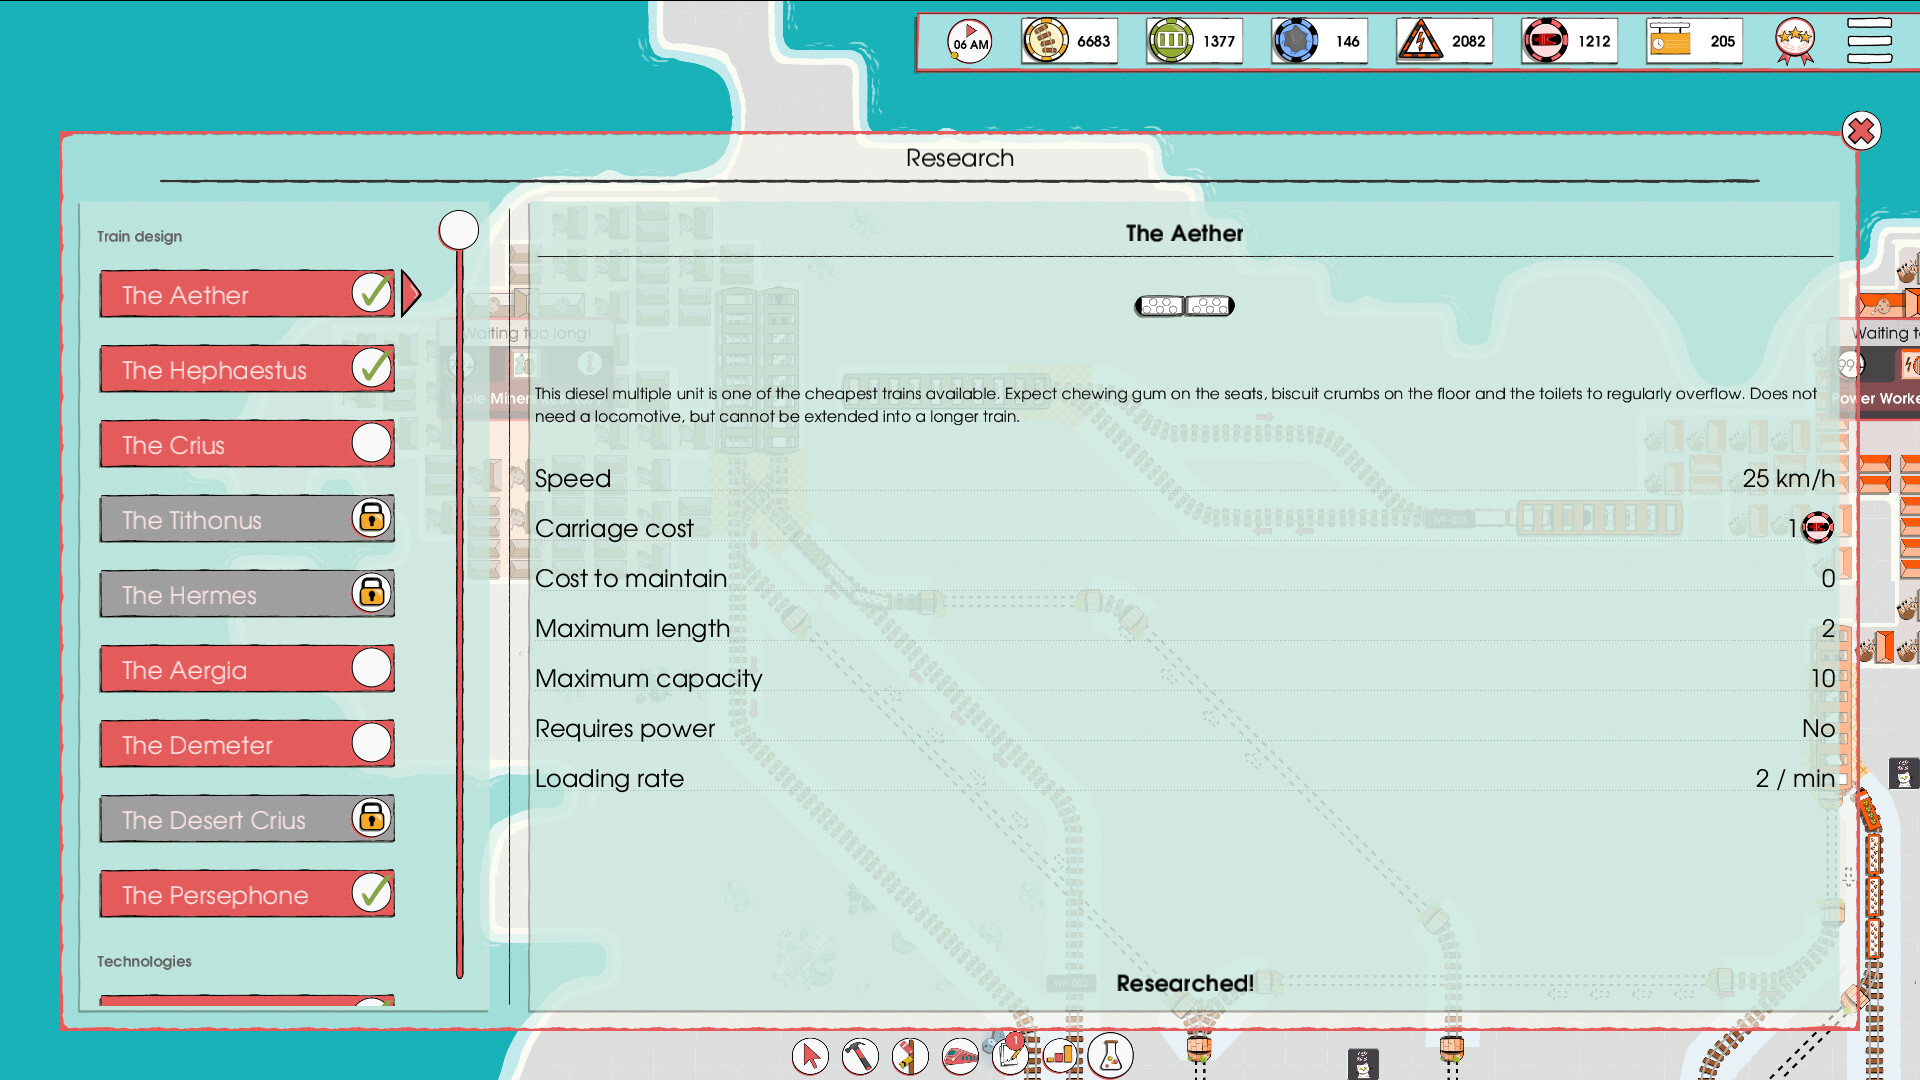This screenshot has width=1920, height=1080.
Task: Select the railway signal tool
Action: click(910, 1056)
